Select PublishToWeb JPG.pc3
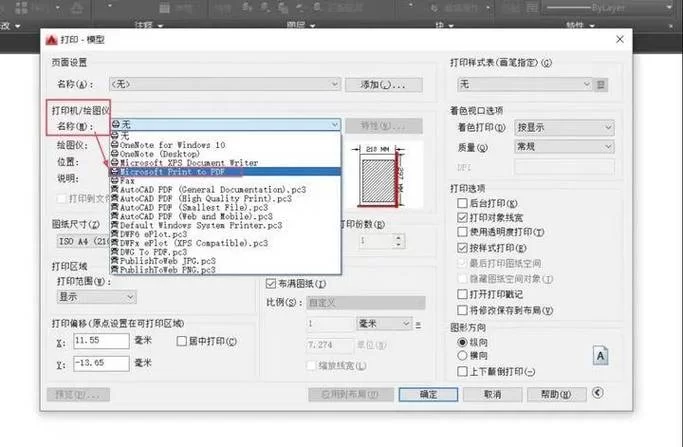683x447 pixels. 225,261
